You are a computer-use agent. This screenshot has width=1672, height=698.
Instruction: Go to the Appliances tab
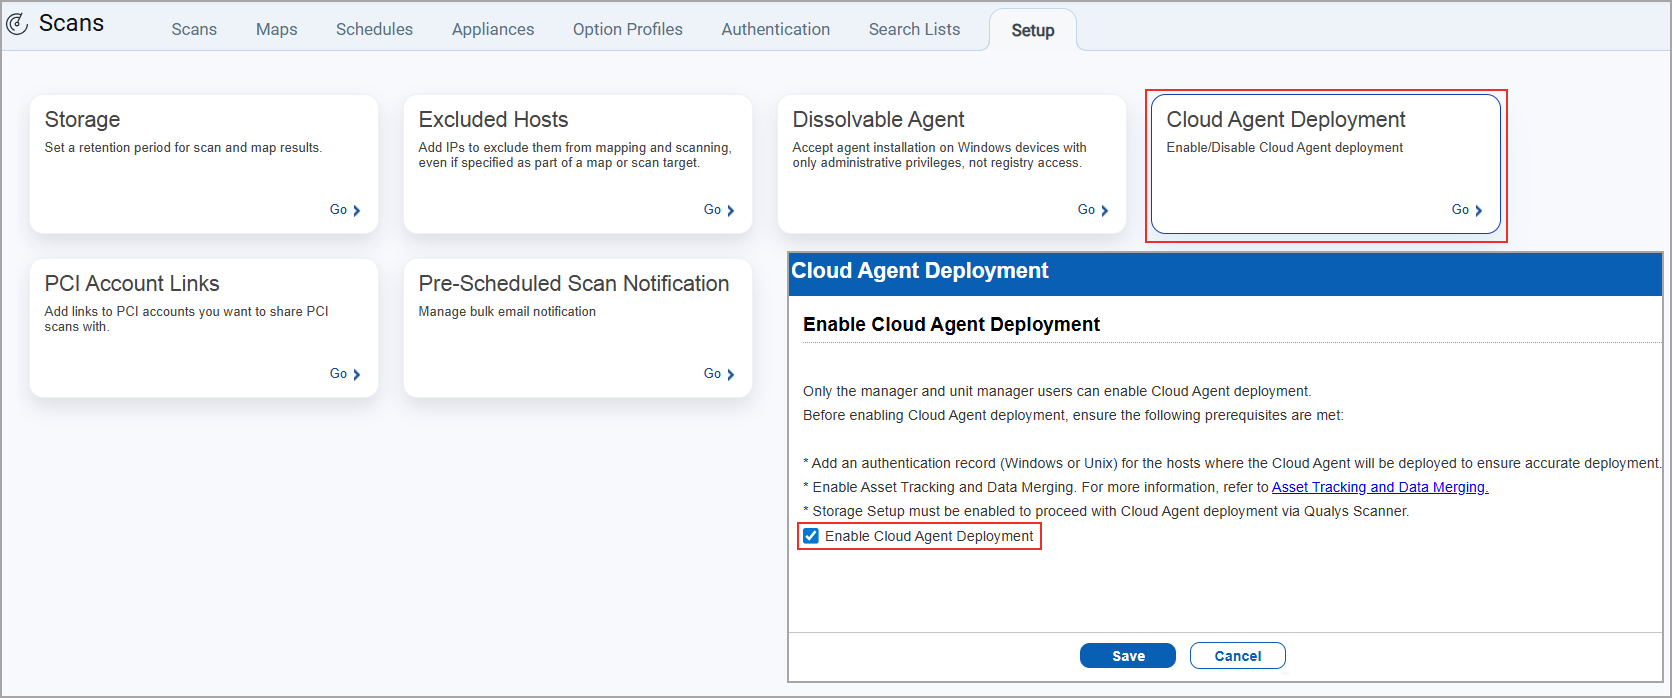(x=493, y=30)
